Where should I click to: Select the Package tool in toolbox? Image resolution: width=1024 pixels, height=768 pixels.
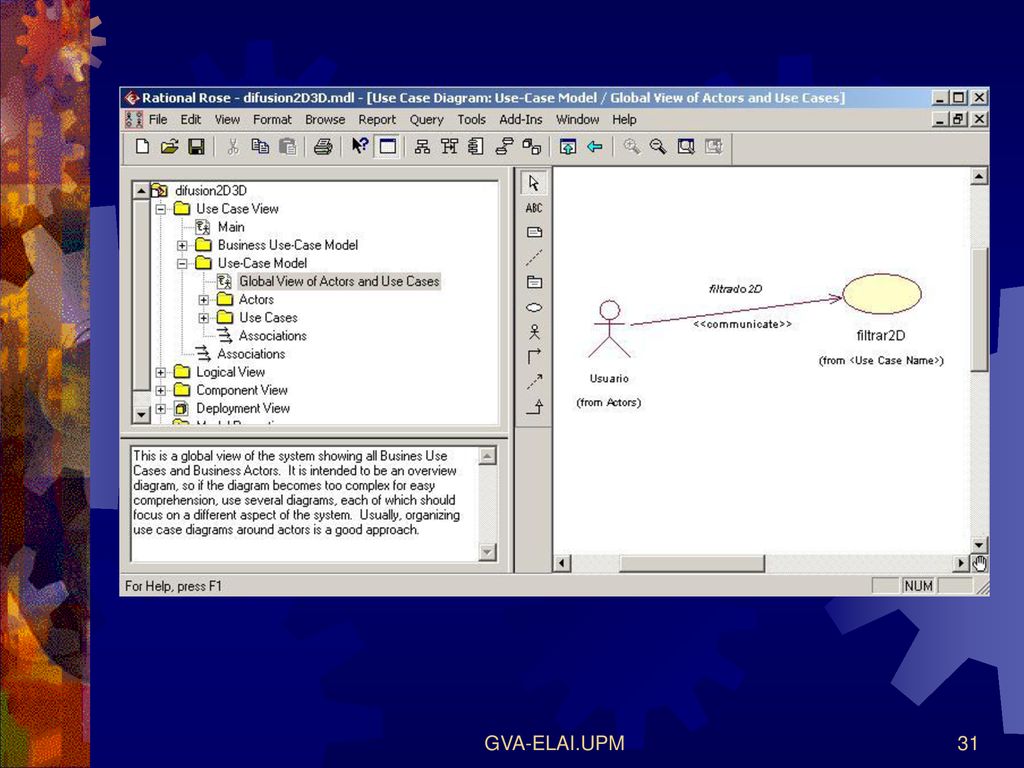534,283
